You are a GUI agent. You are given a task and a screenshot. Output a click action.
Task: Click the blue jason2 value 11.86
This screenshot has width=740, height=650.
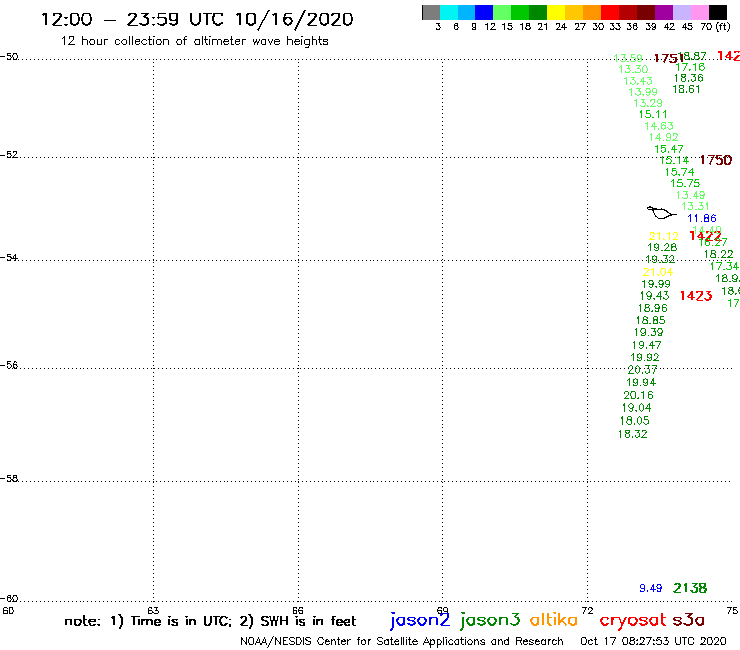tap(702, 218)
